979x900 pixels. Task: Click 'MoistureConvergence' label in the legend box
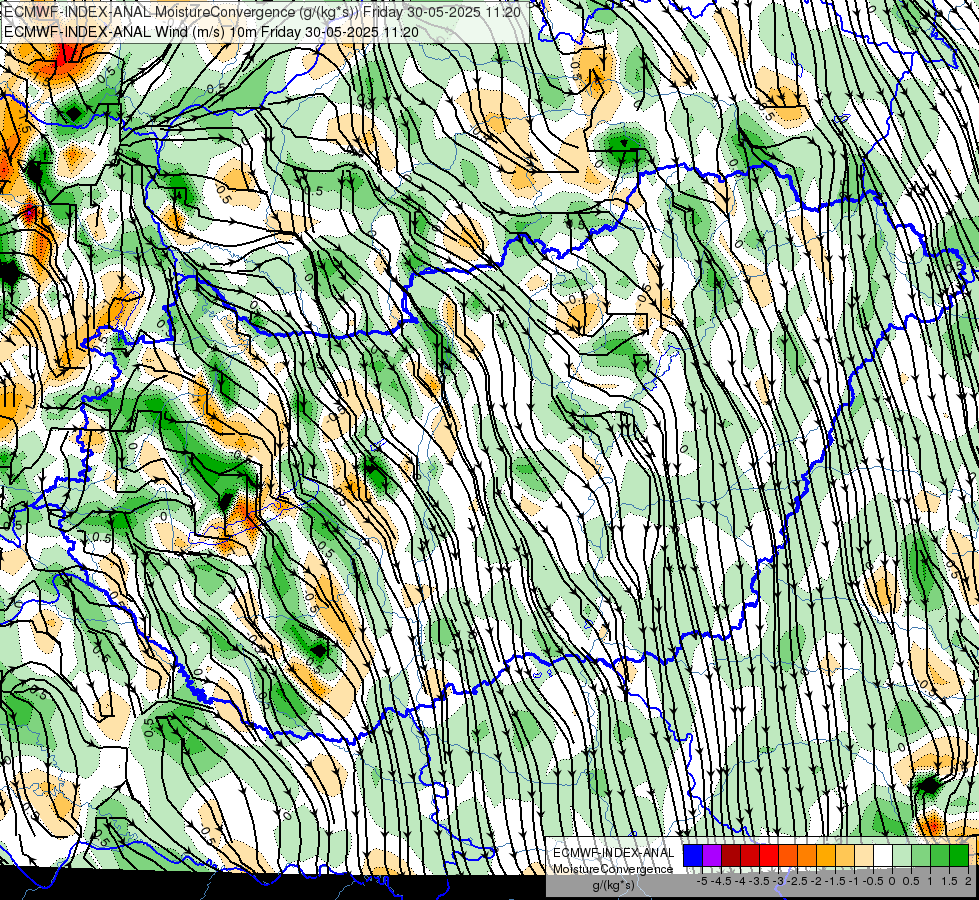coord(613,869)
